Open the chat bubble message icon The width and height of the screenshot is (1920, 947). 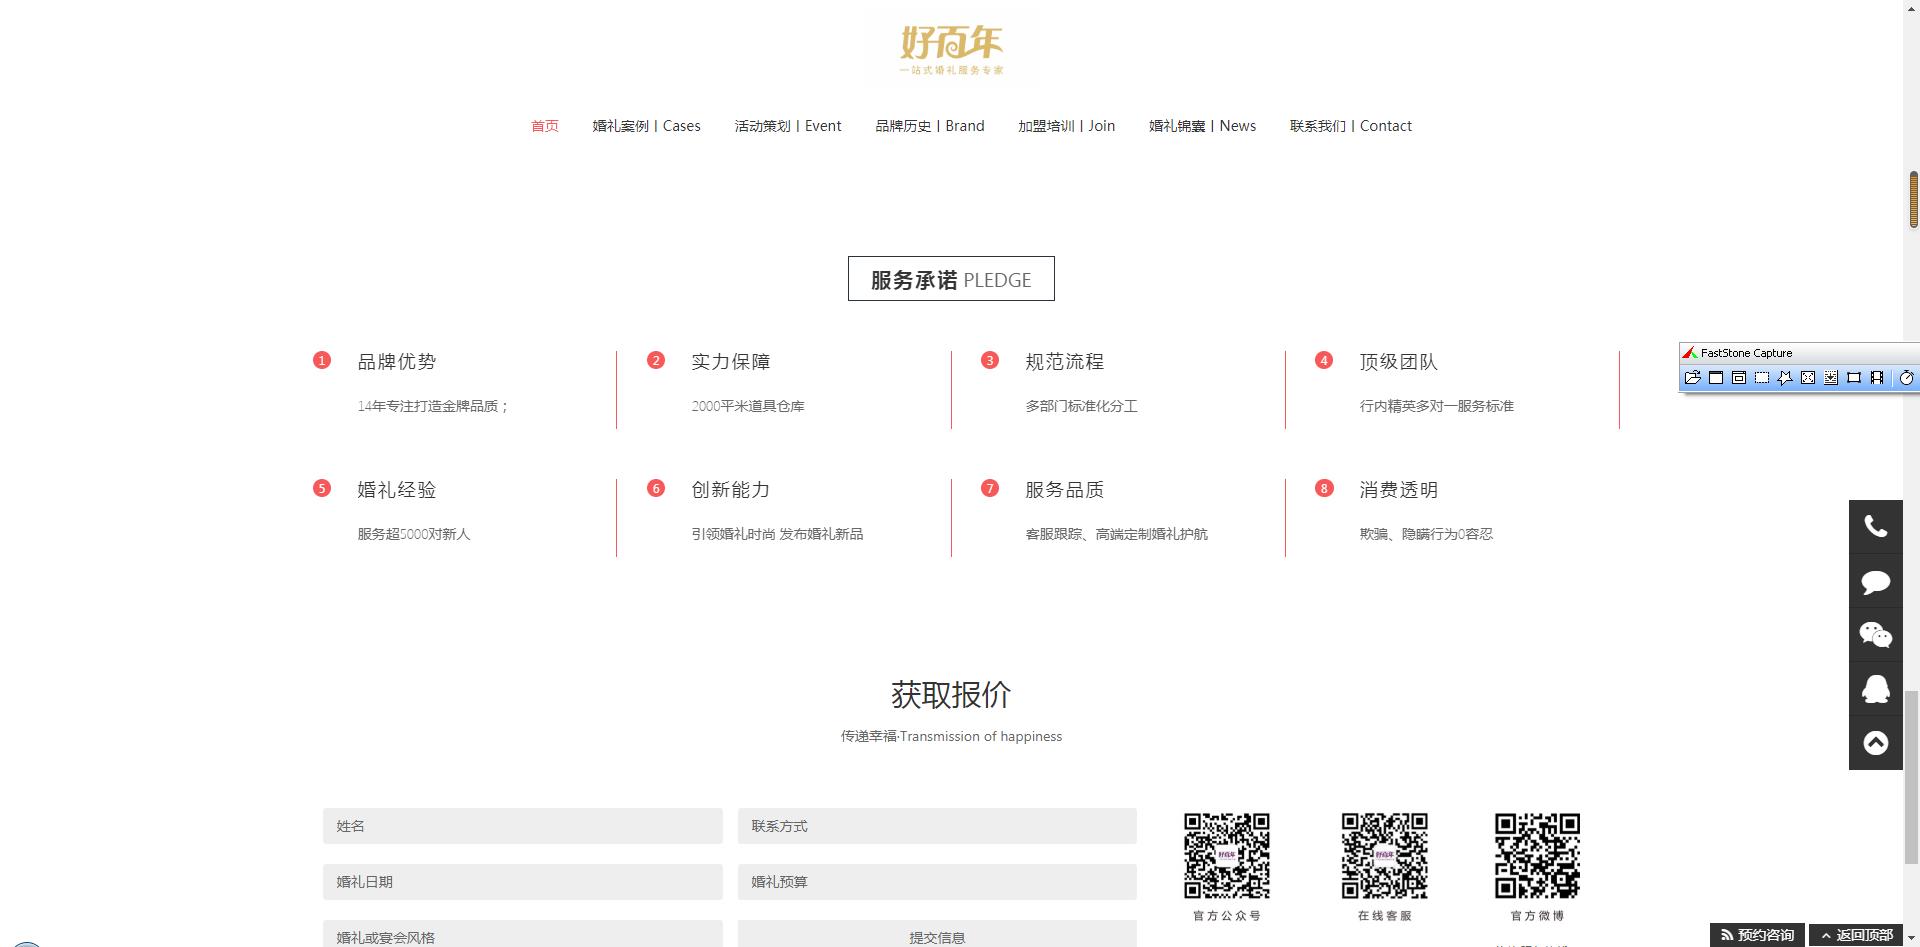1875,581
